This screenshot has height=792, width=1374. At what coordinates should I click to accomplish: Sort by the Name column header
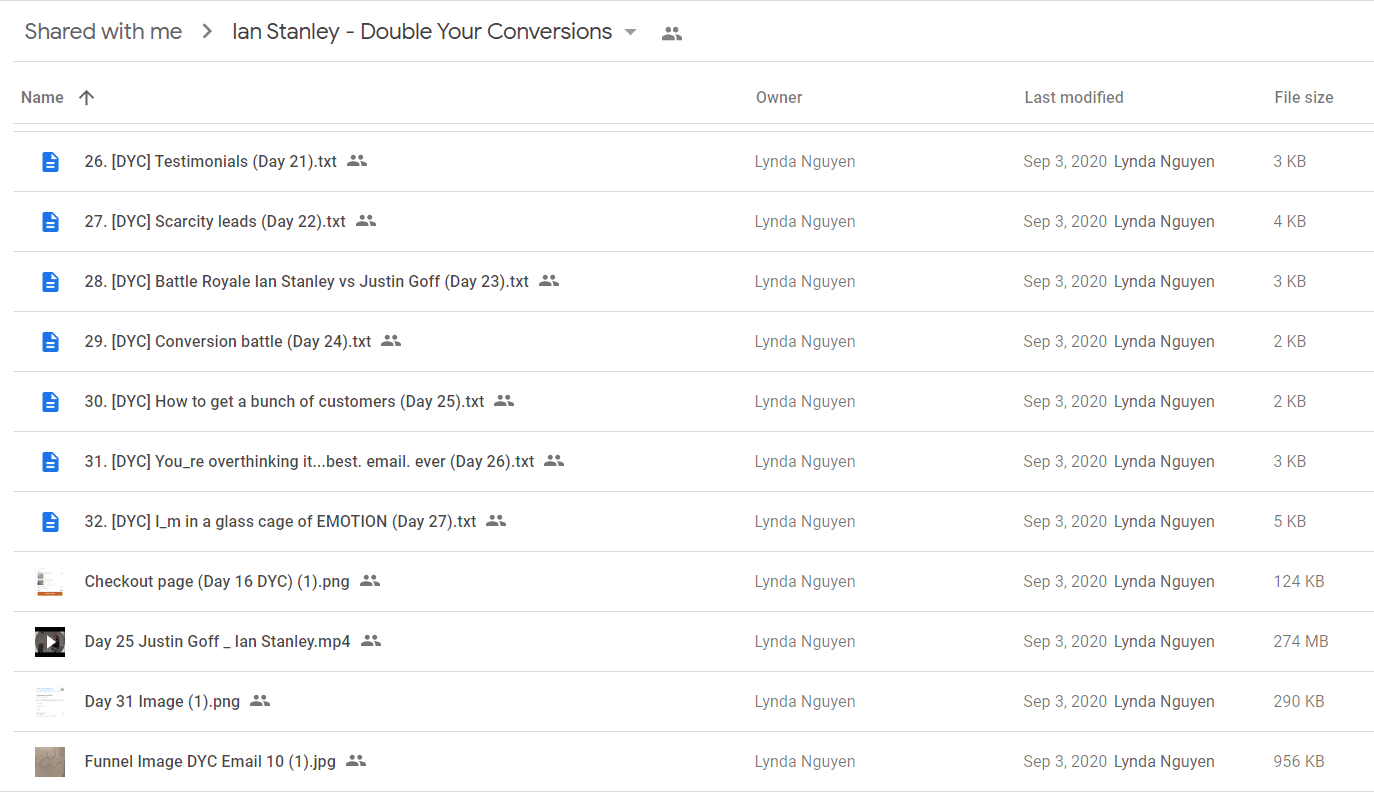(x=42, y=97)
